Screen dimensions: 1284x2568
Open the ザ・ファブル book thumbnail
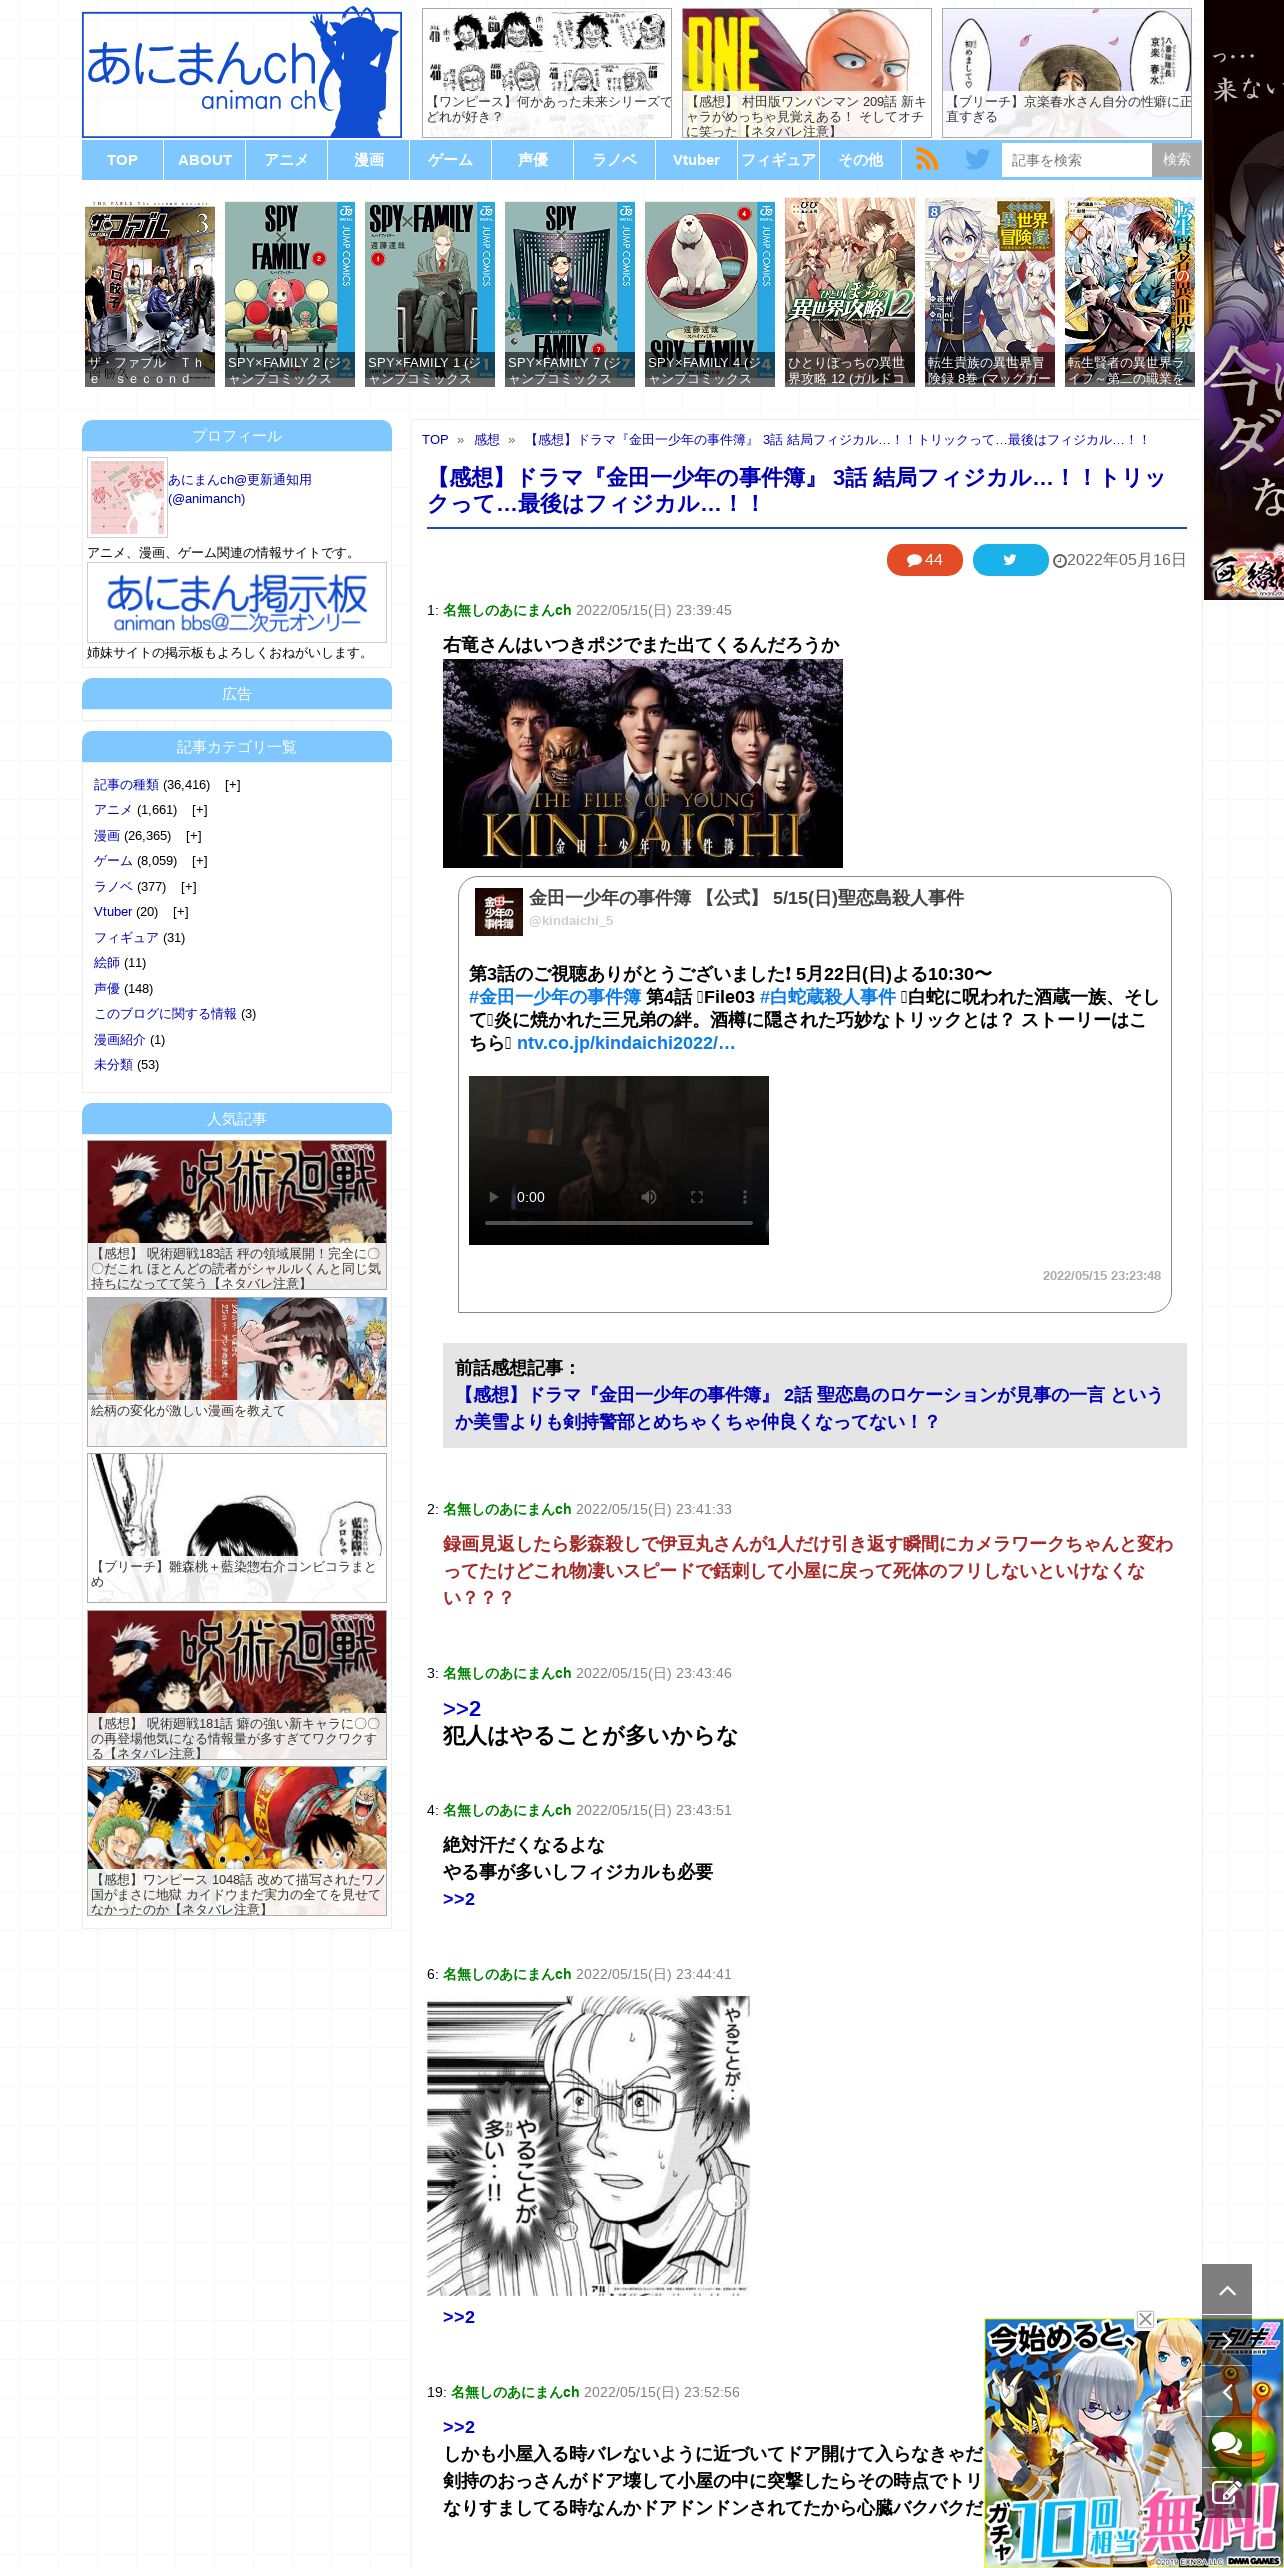(x=150, y=294)
